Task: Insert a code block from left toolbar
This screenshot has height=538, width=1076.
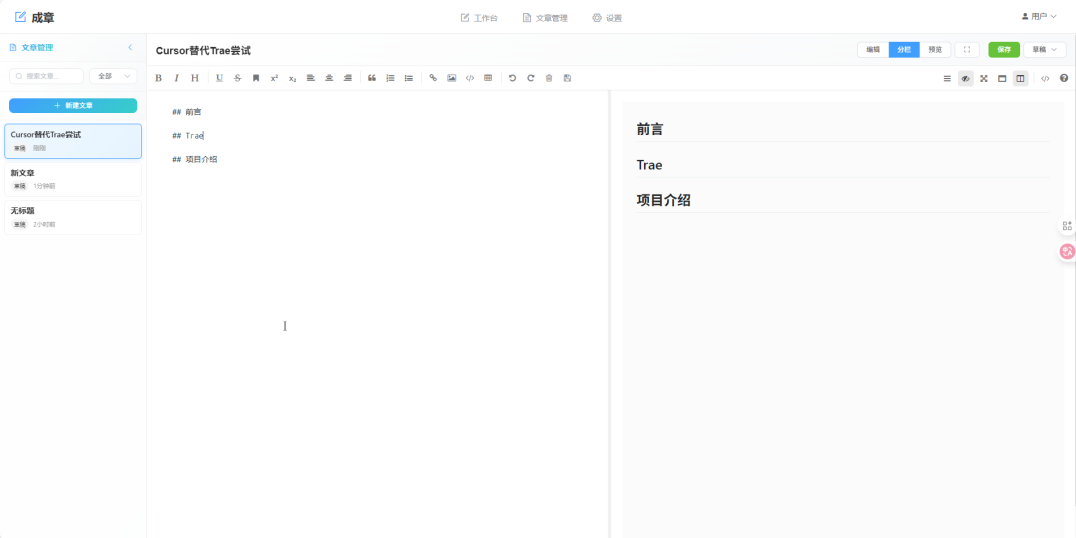Action: point(470,78)
